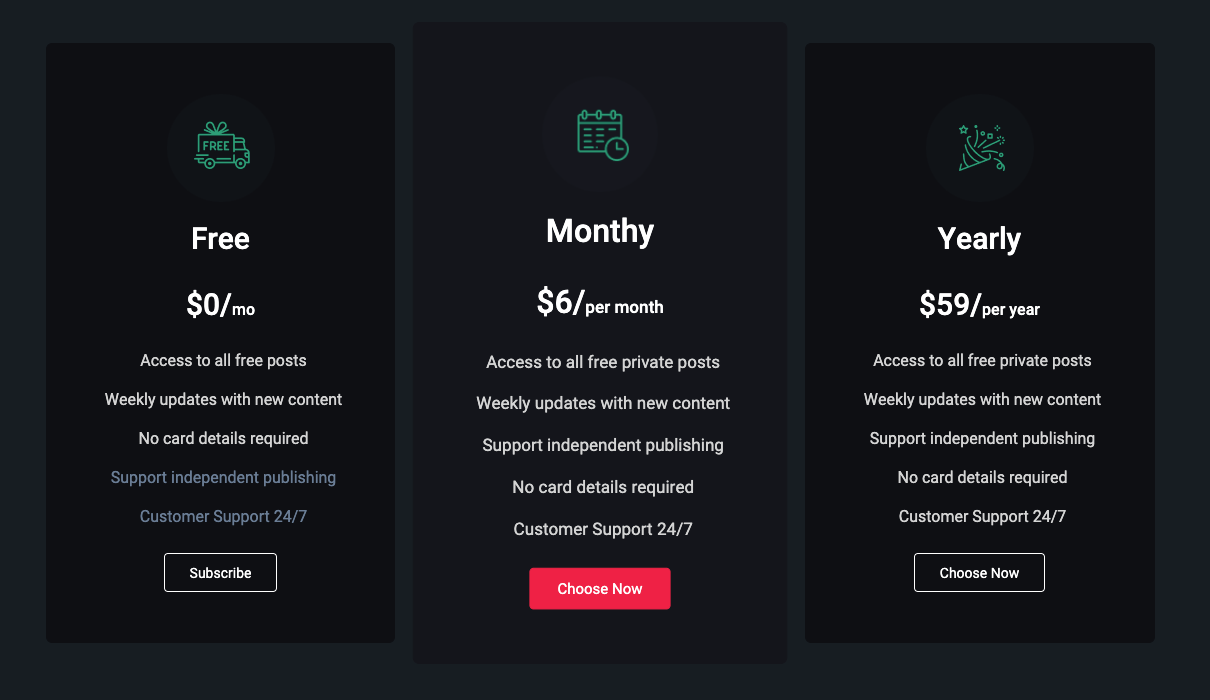Select the Free plan heading
The image size is (1210, 700).
click(x=220, y=239)
